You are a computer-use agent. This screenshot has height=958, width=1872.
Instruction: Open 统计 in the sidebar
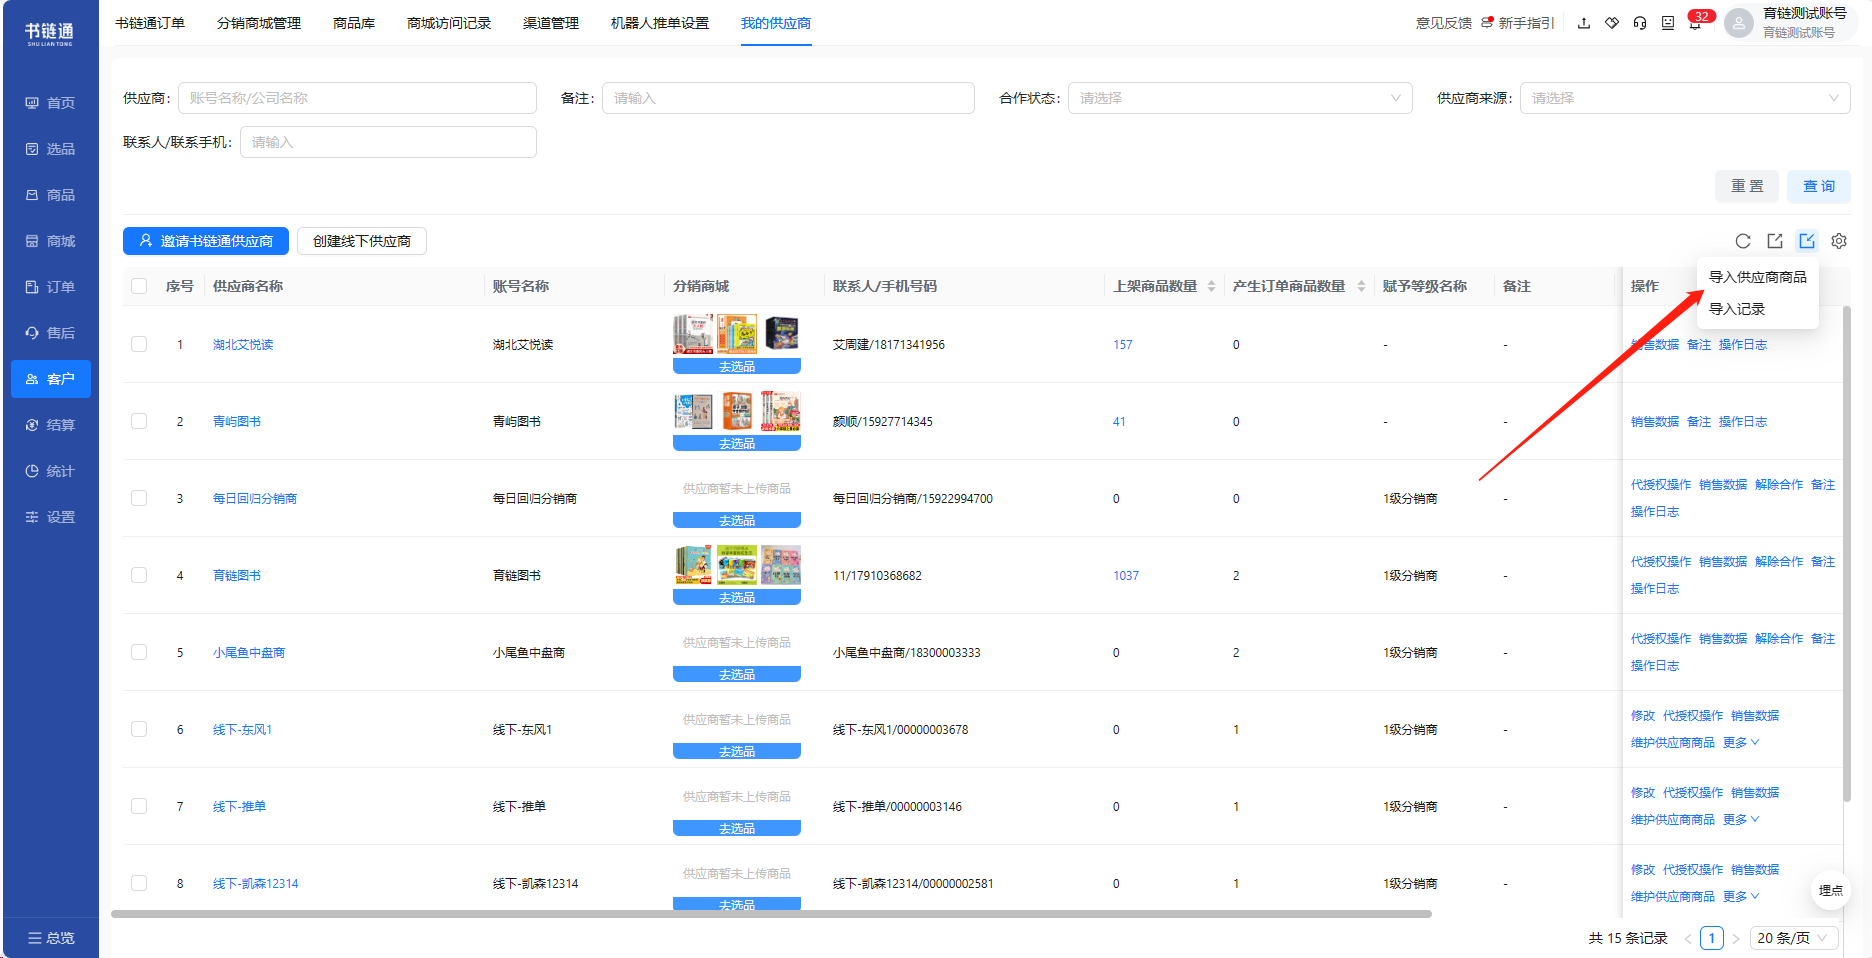(x=51, y=471)
